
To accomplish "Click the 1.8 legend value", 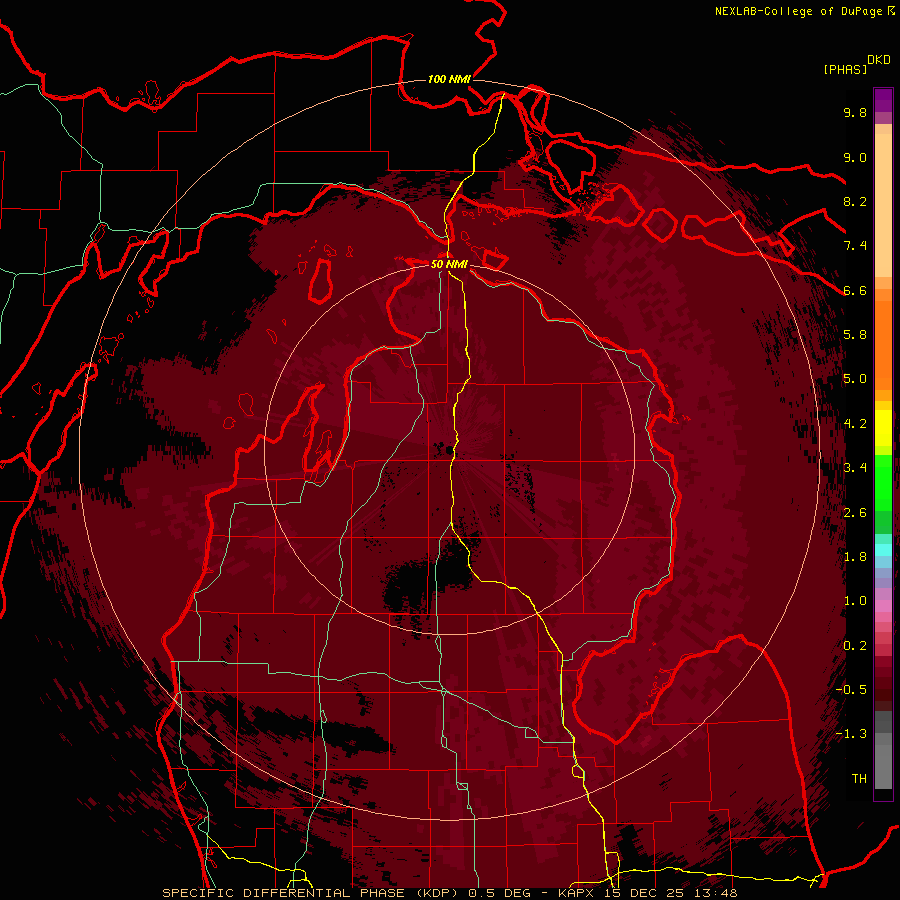I will coord(855,557).
